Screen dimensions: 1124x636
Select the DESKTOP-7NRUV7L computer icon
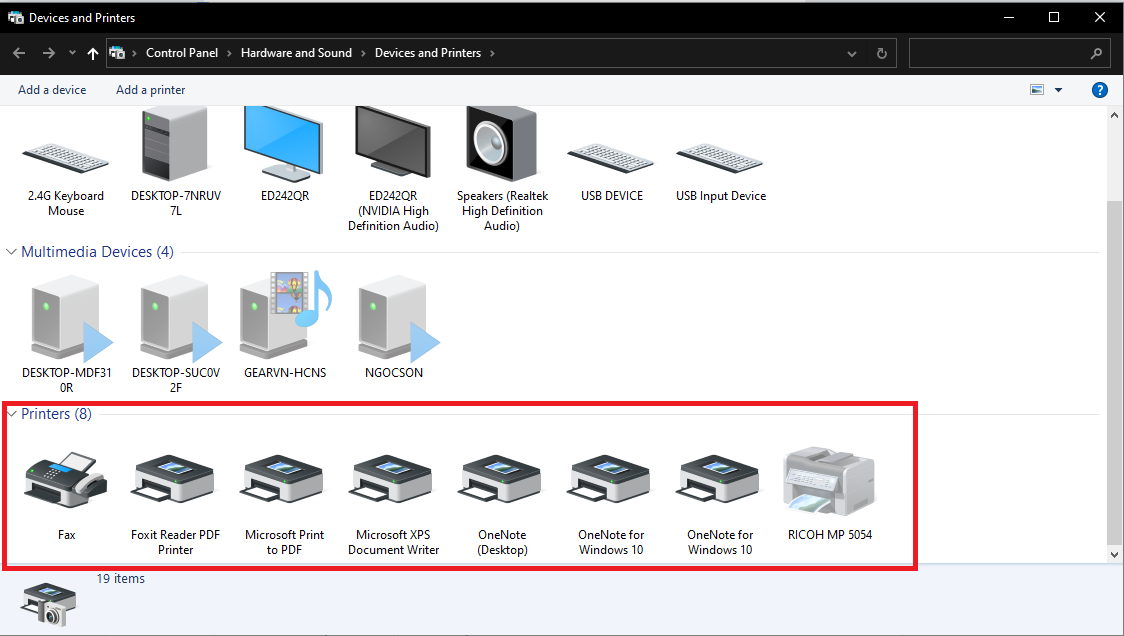click(175, 143)
